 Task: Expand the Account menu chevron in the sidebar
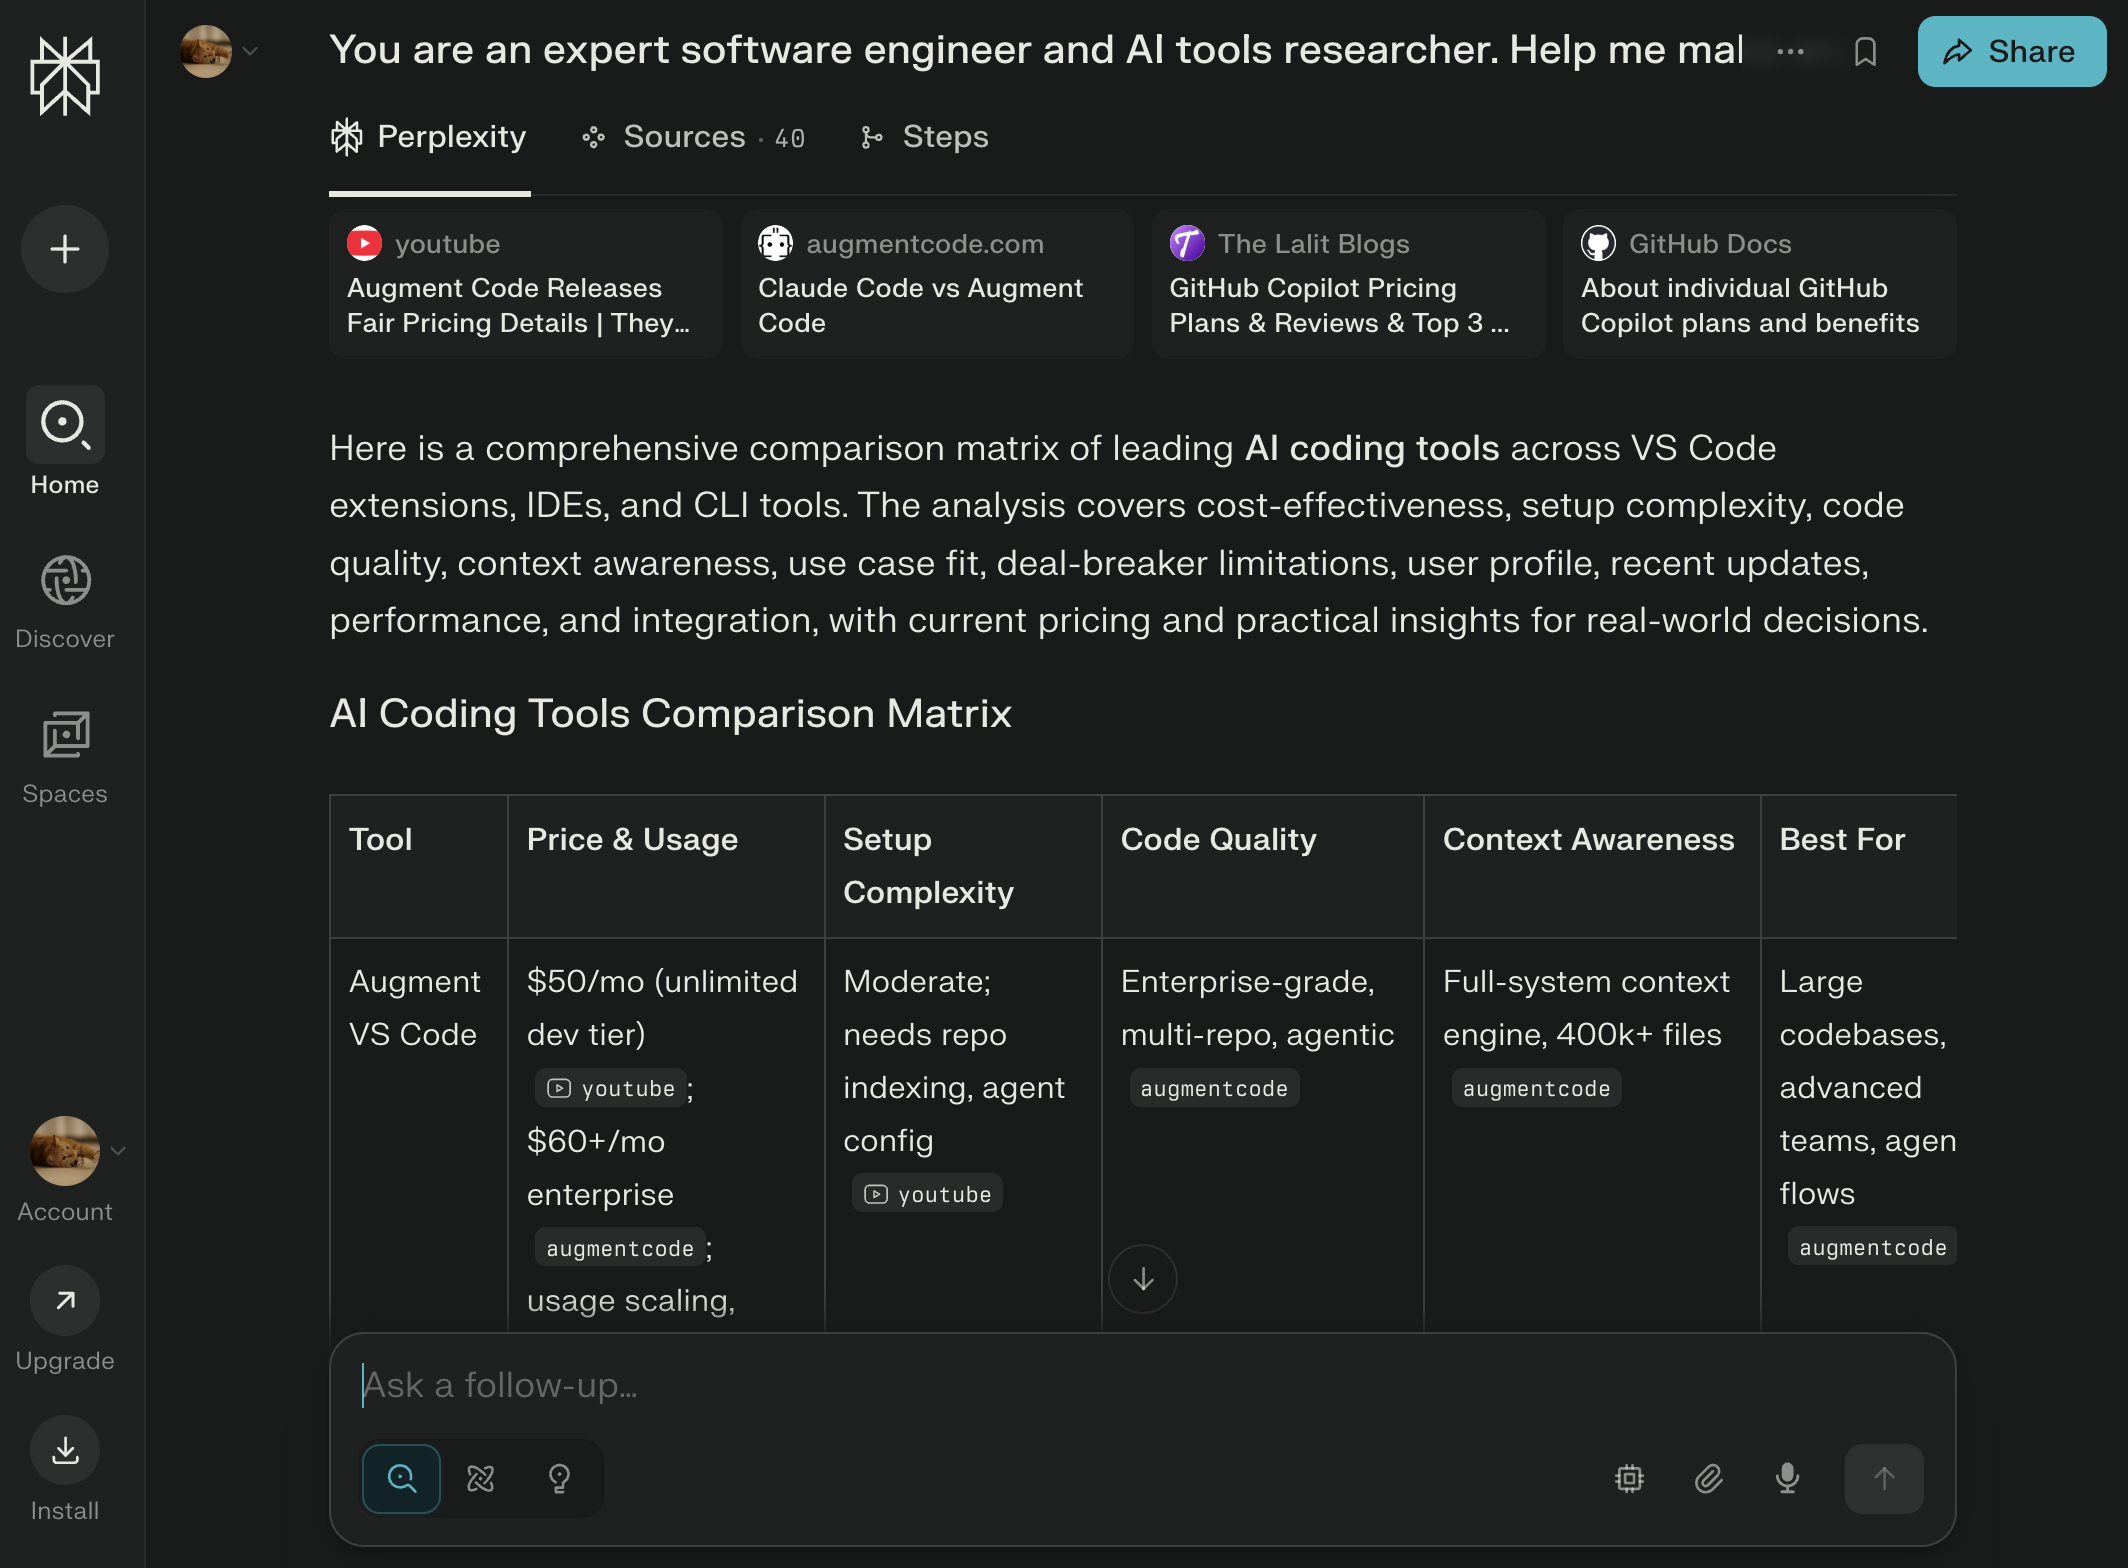click(x=119, y=1151)
